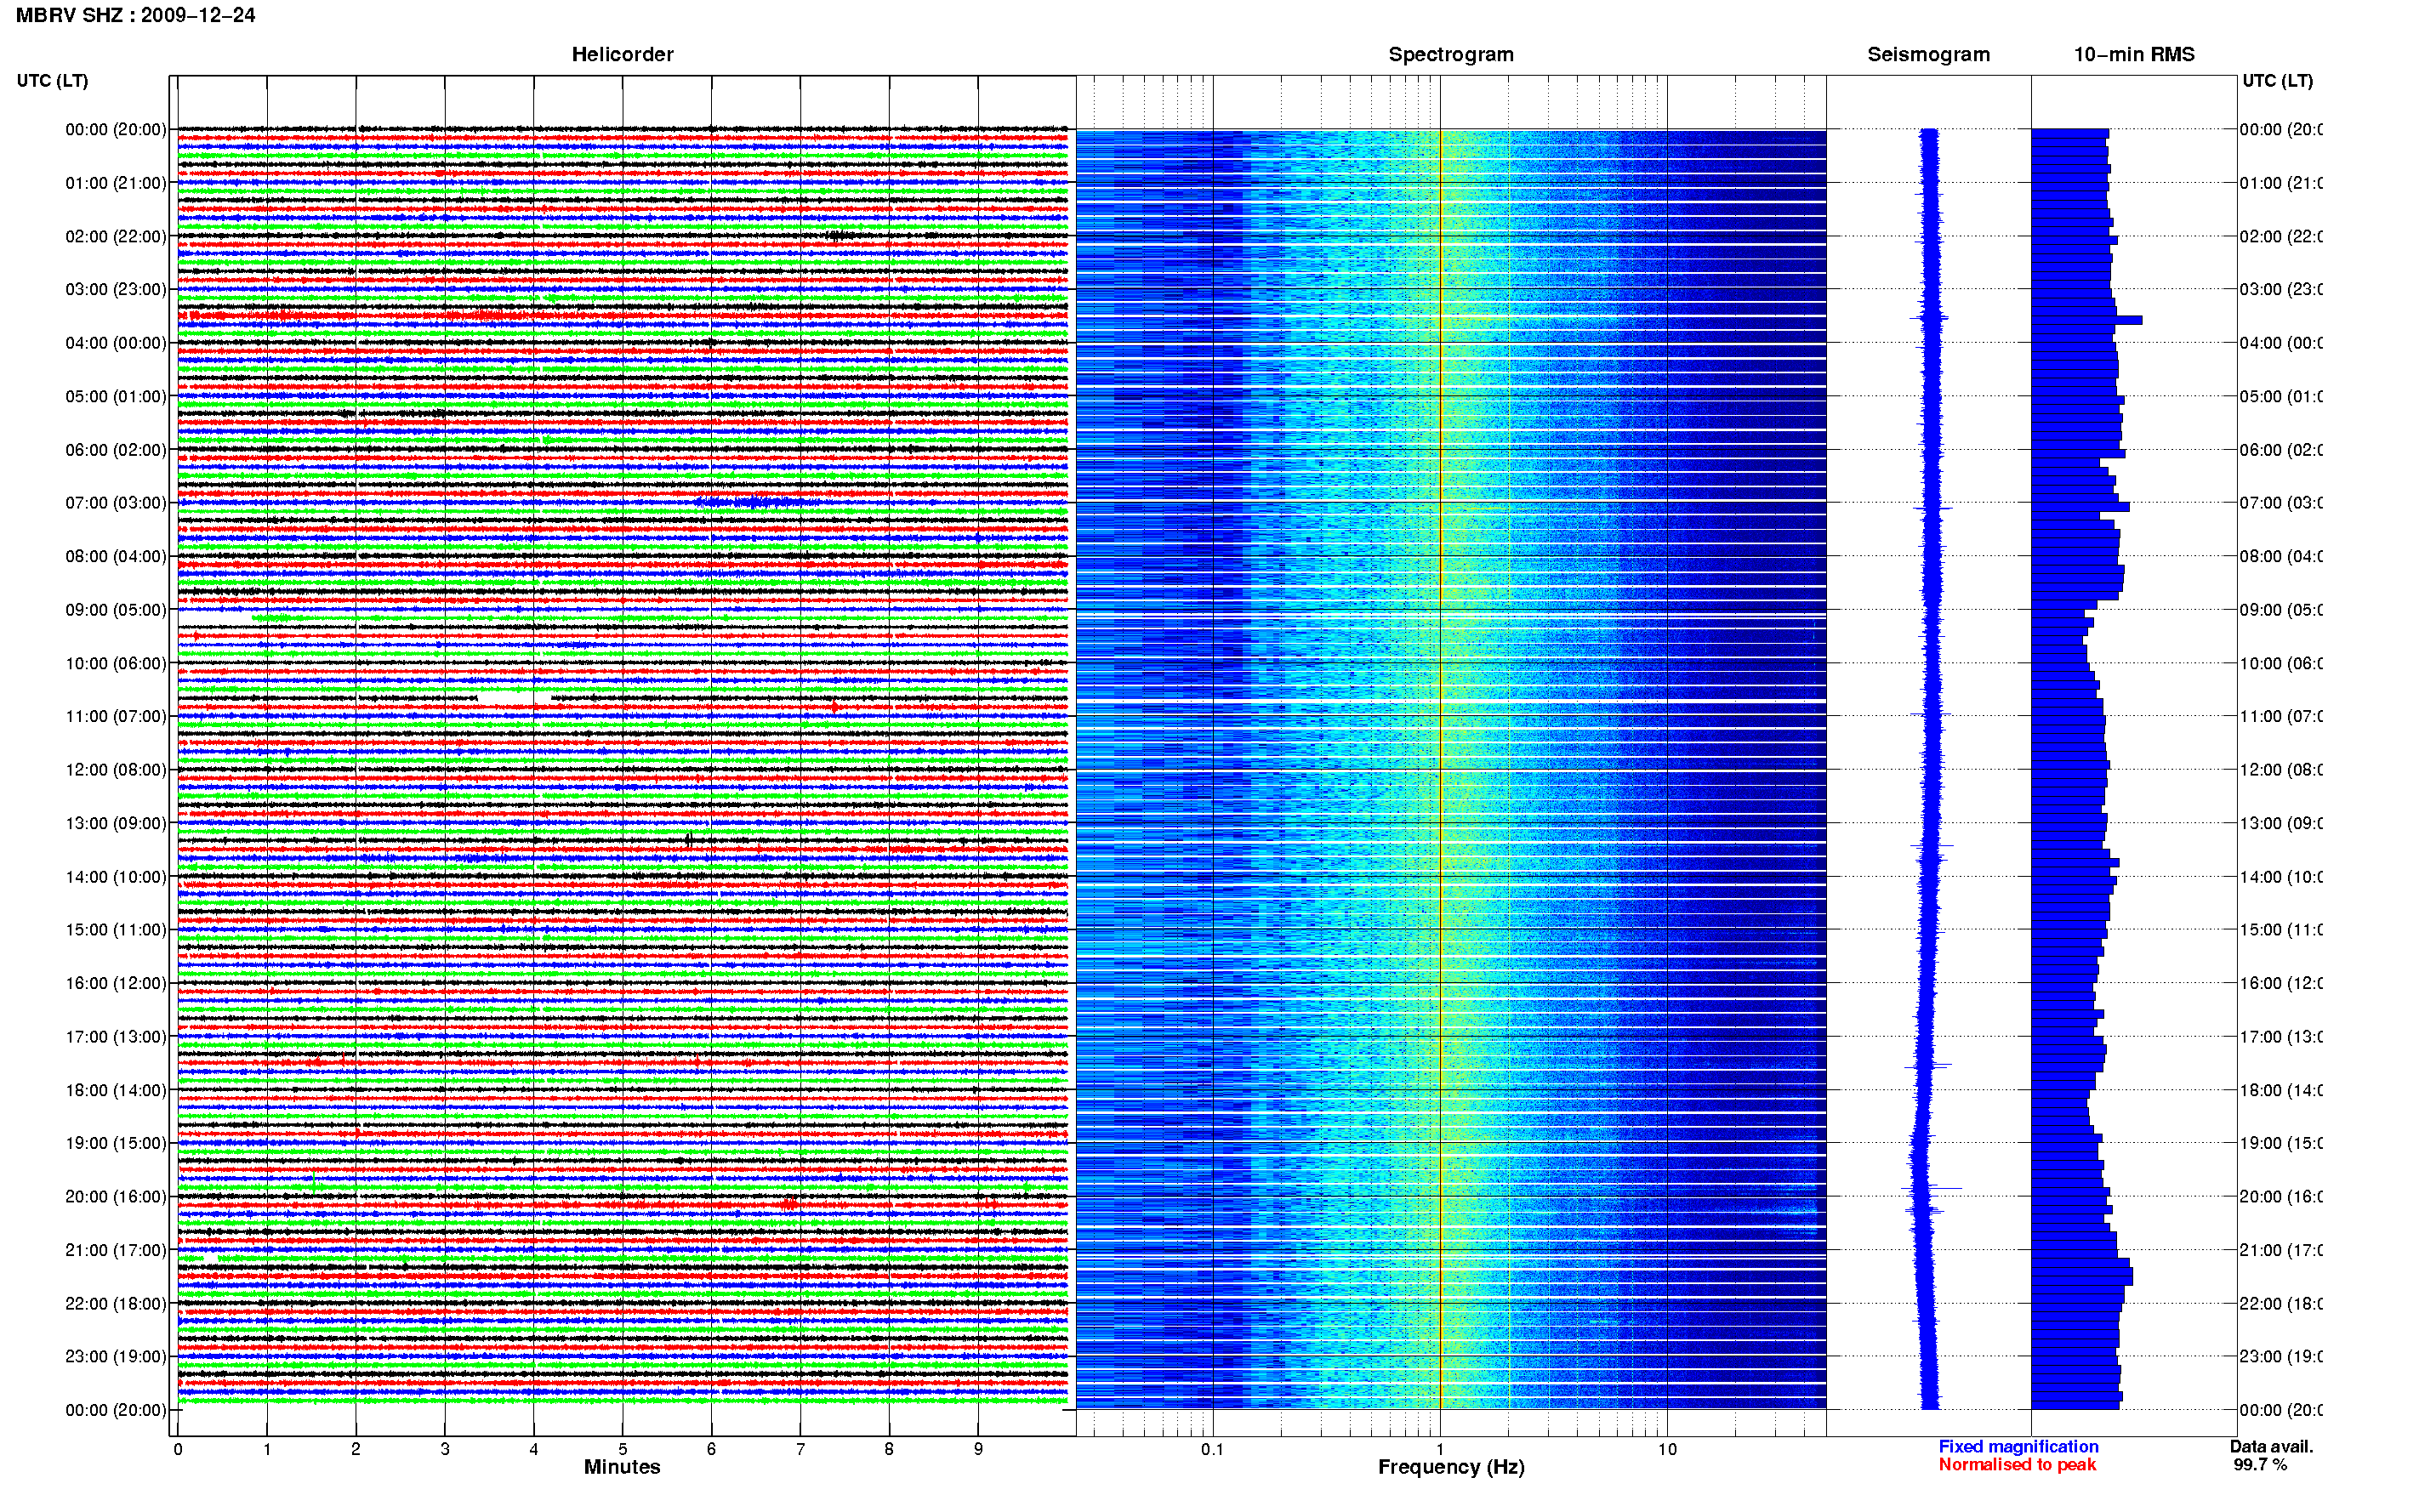This screenshot has width=2419, height=1512.
Task: Click left-axis time label '02:00 (22:00)'
Action: [116, 236]
